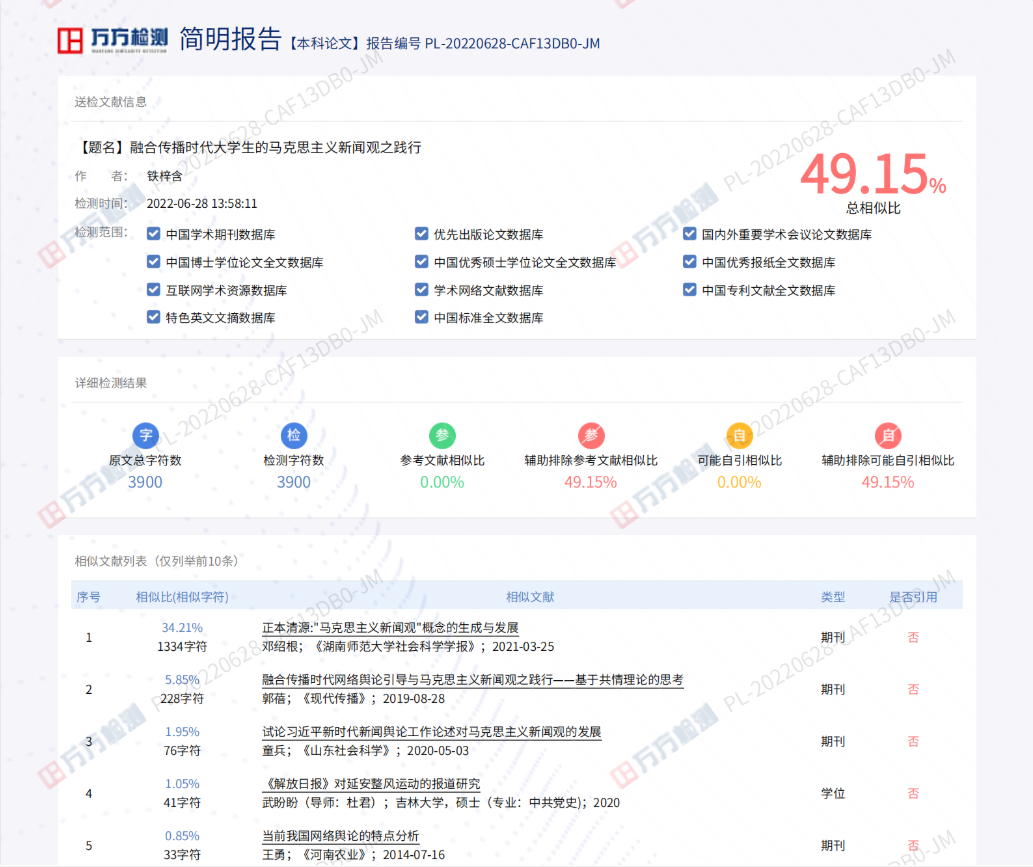Click the 简明报告 page title

point(231,40)
